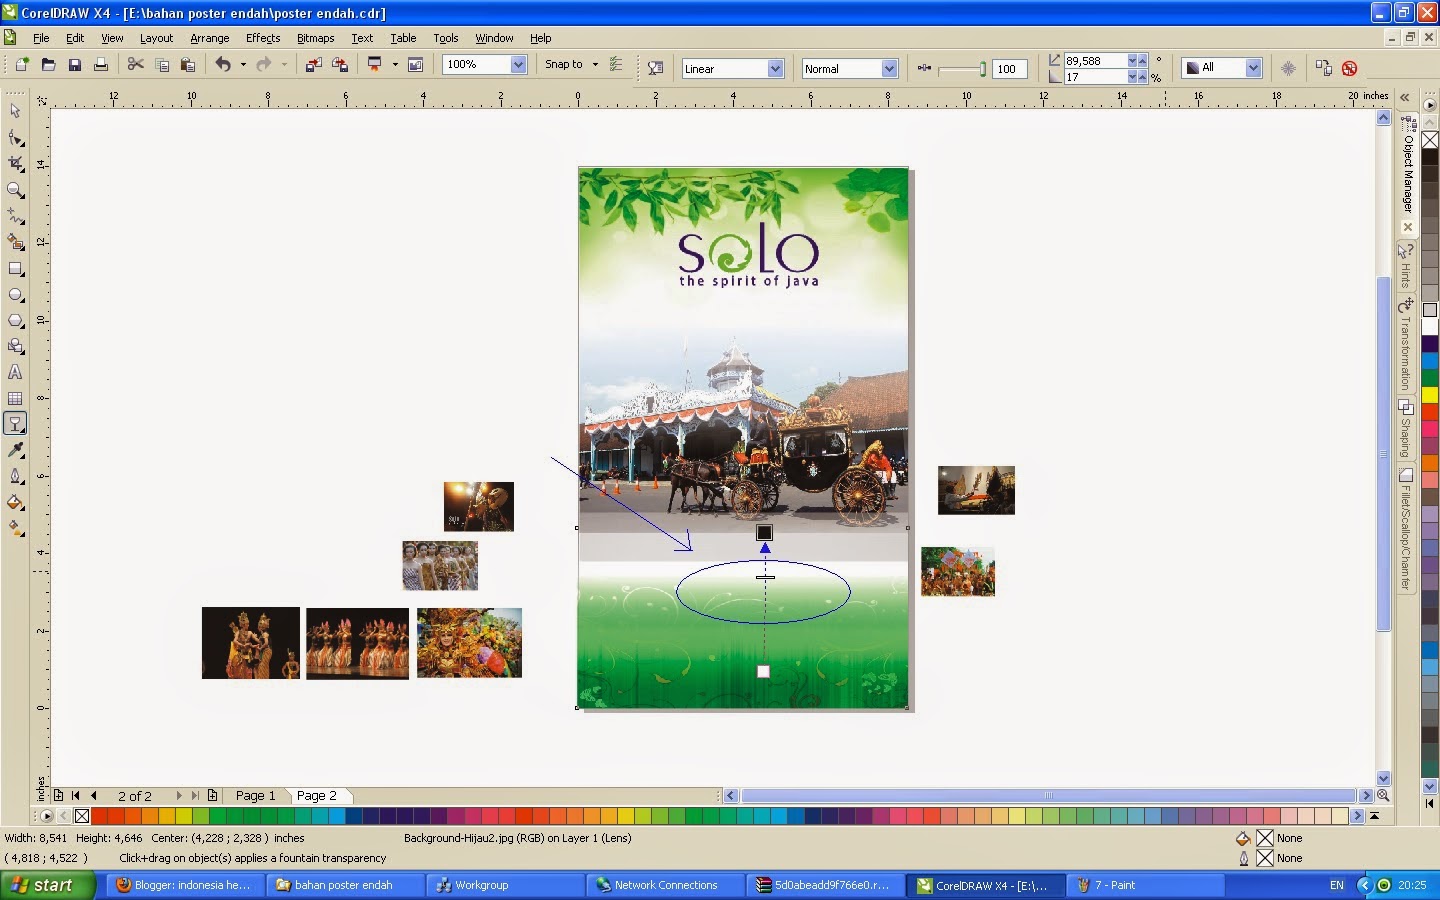Click the Export icon

(x=340, y=65)
